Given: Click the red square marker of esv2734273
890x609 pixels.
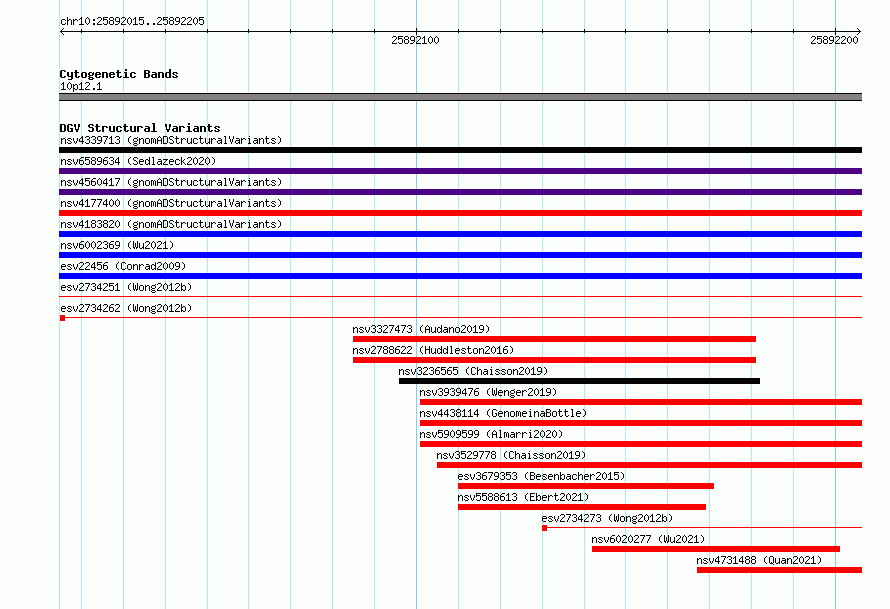Looking at the screenshot, I should (544, 528).
